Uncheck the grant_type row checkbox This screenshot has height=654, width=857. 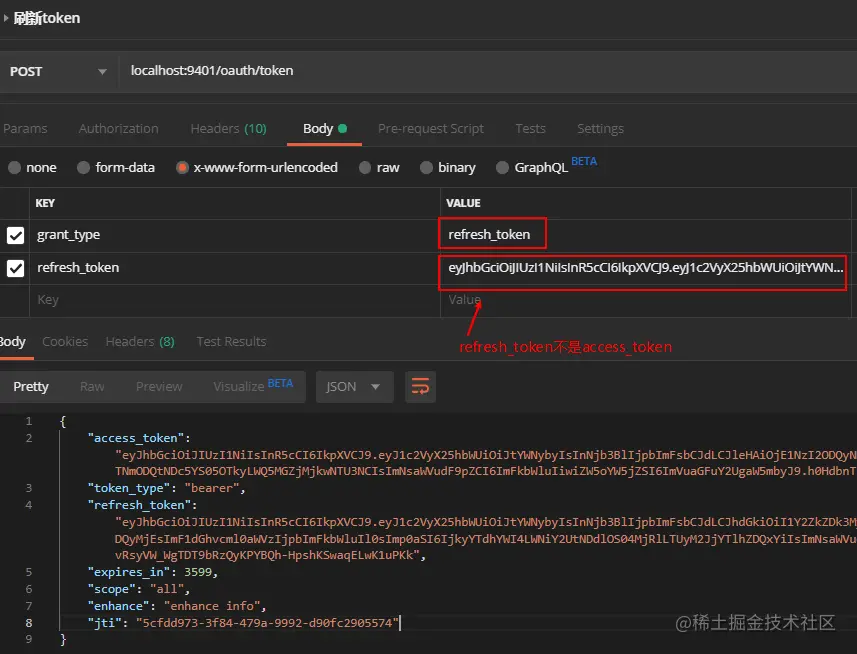pos(15,235)
